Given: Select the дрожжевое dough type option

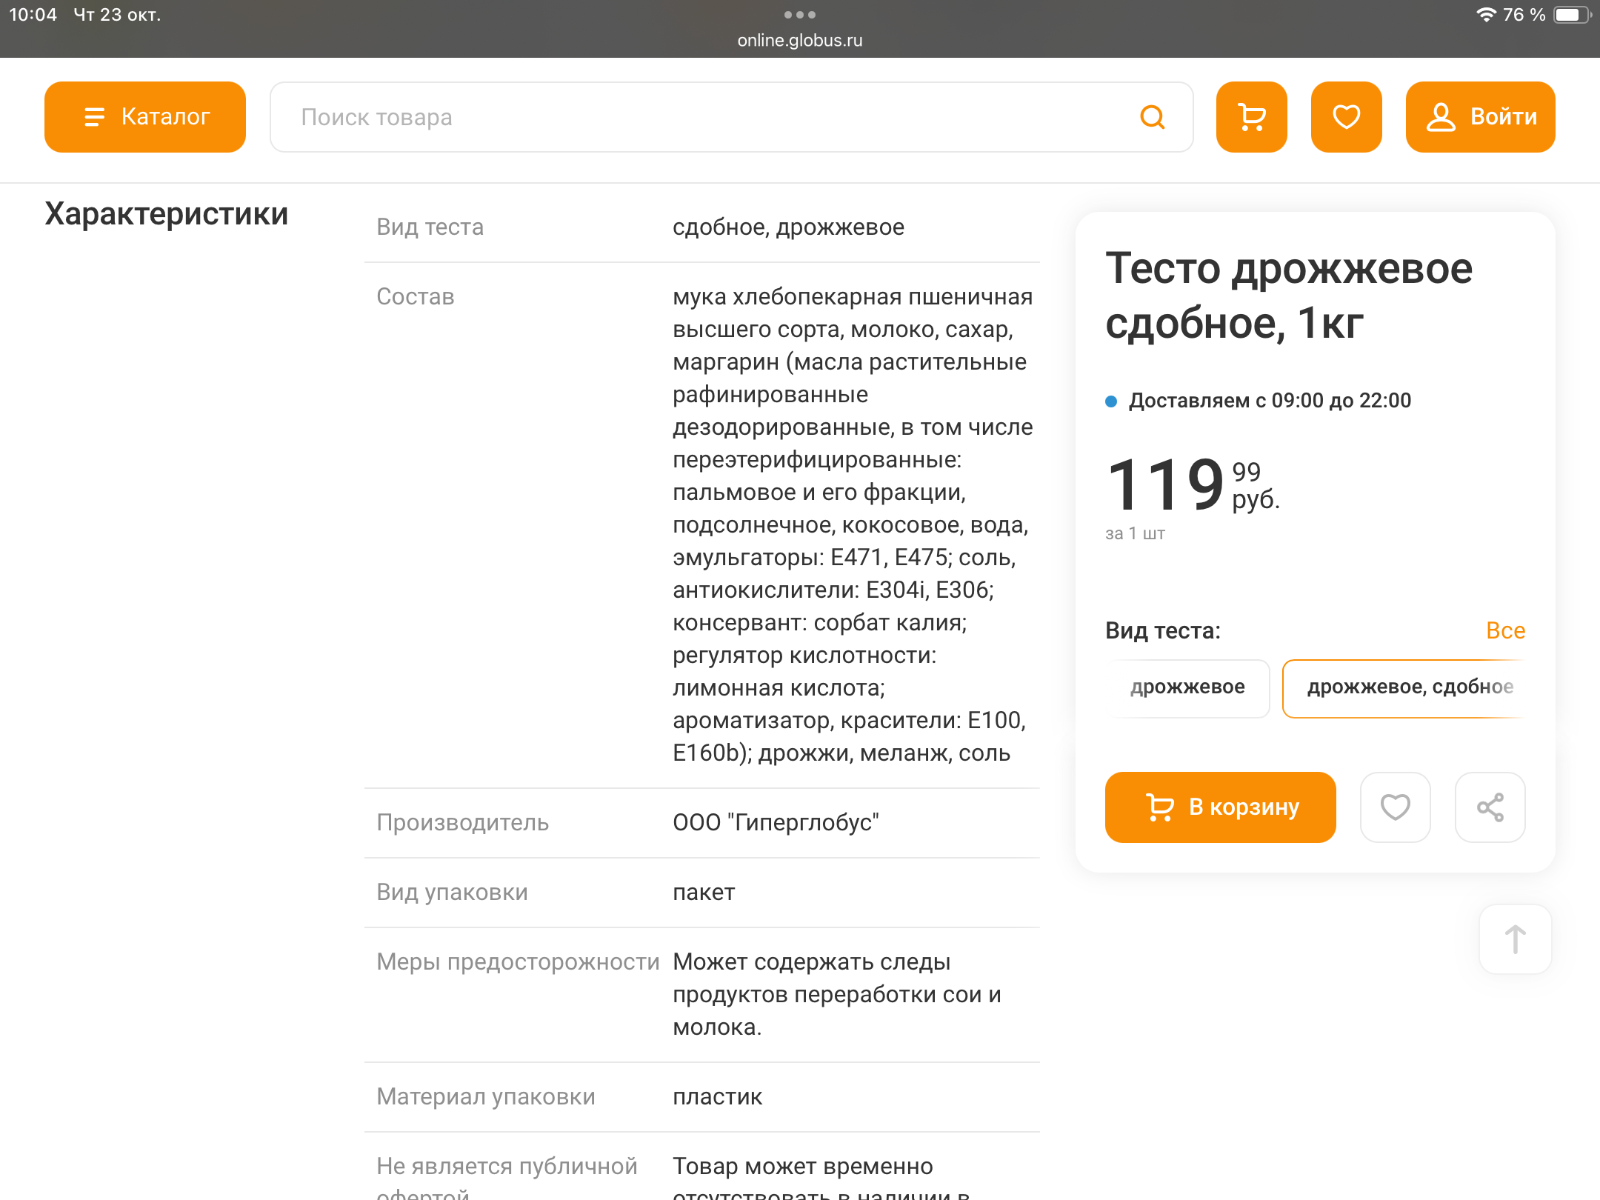Looking at the screenshot, I should click(1187, 688).
